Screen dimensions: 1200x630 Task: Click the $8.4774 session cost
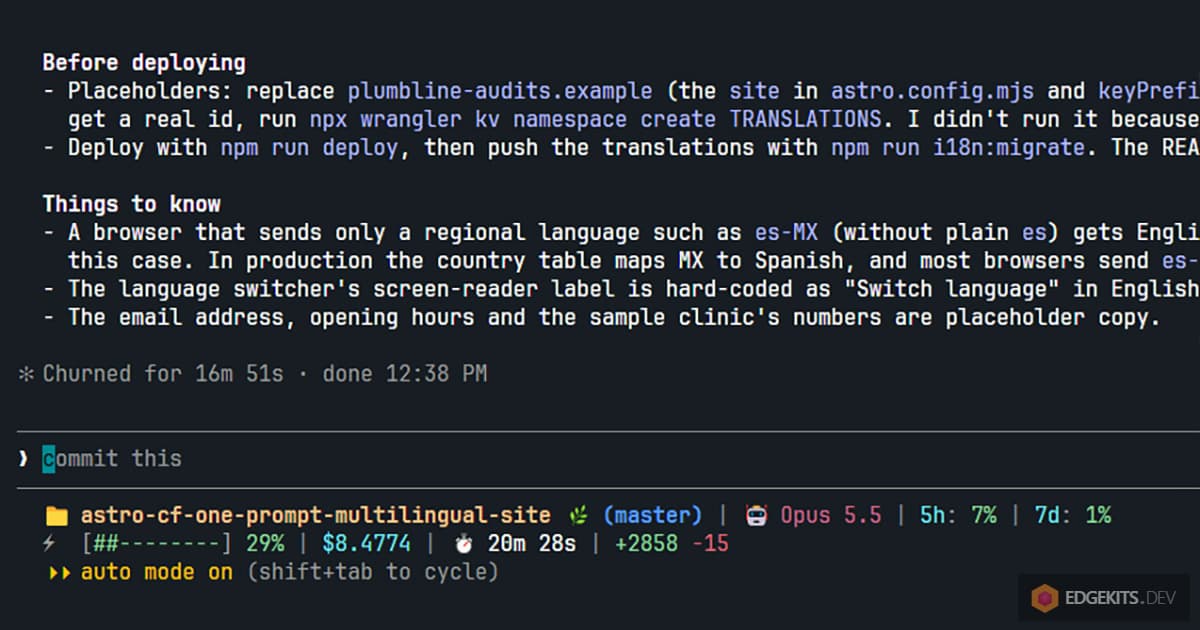pos(366,545)
